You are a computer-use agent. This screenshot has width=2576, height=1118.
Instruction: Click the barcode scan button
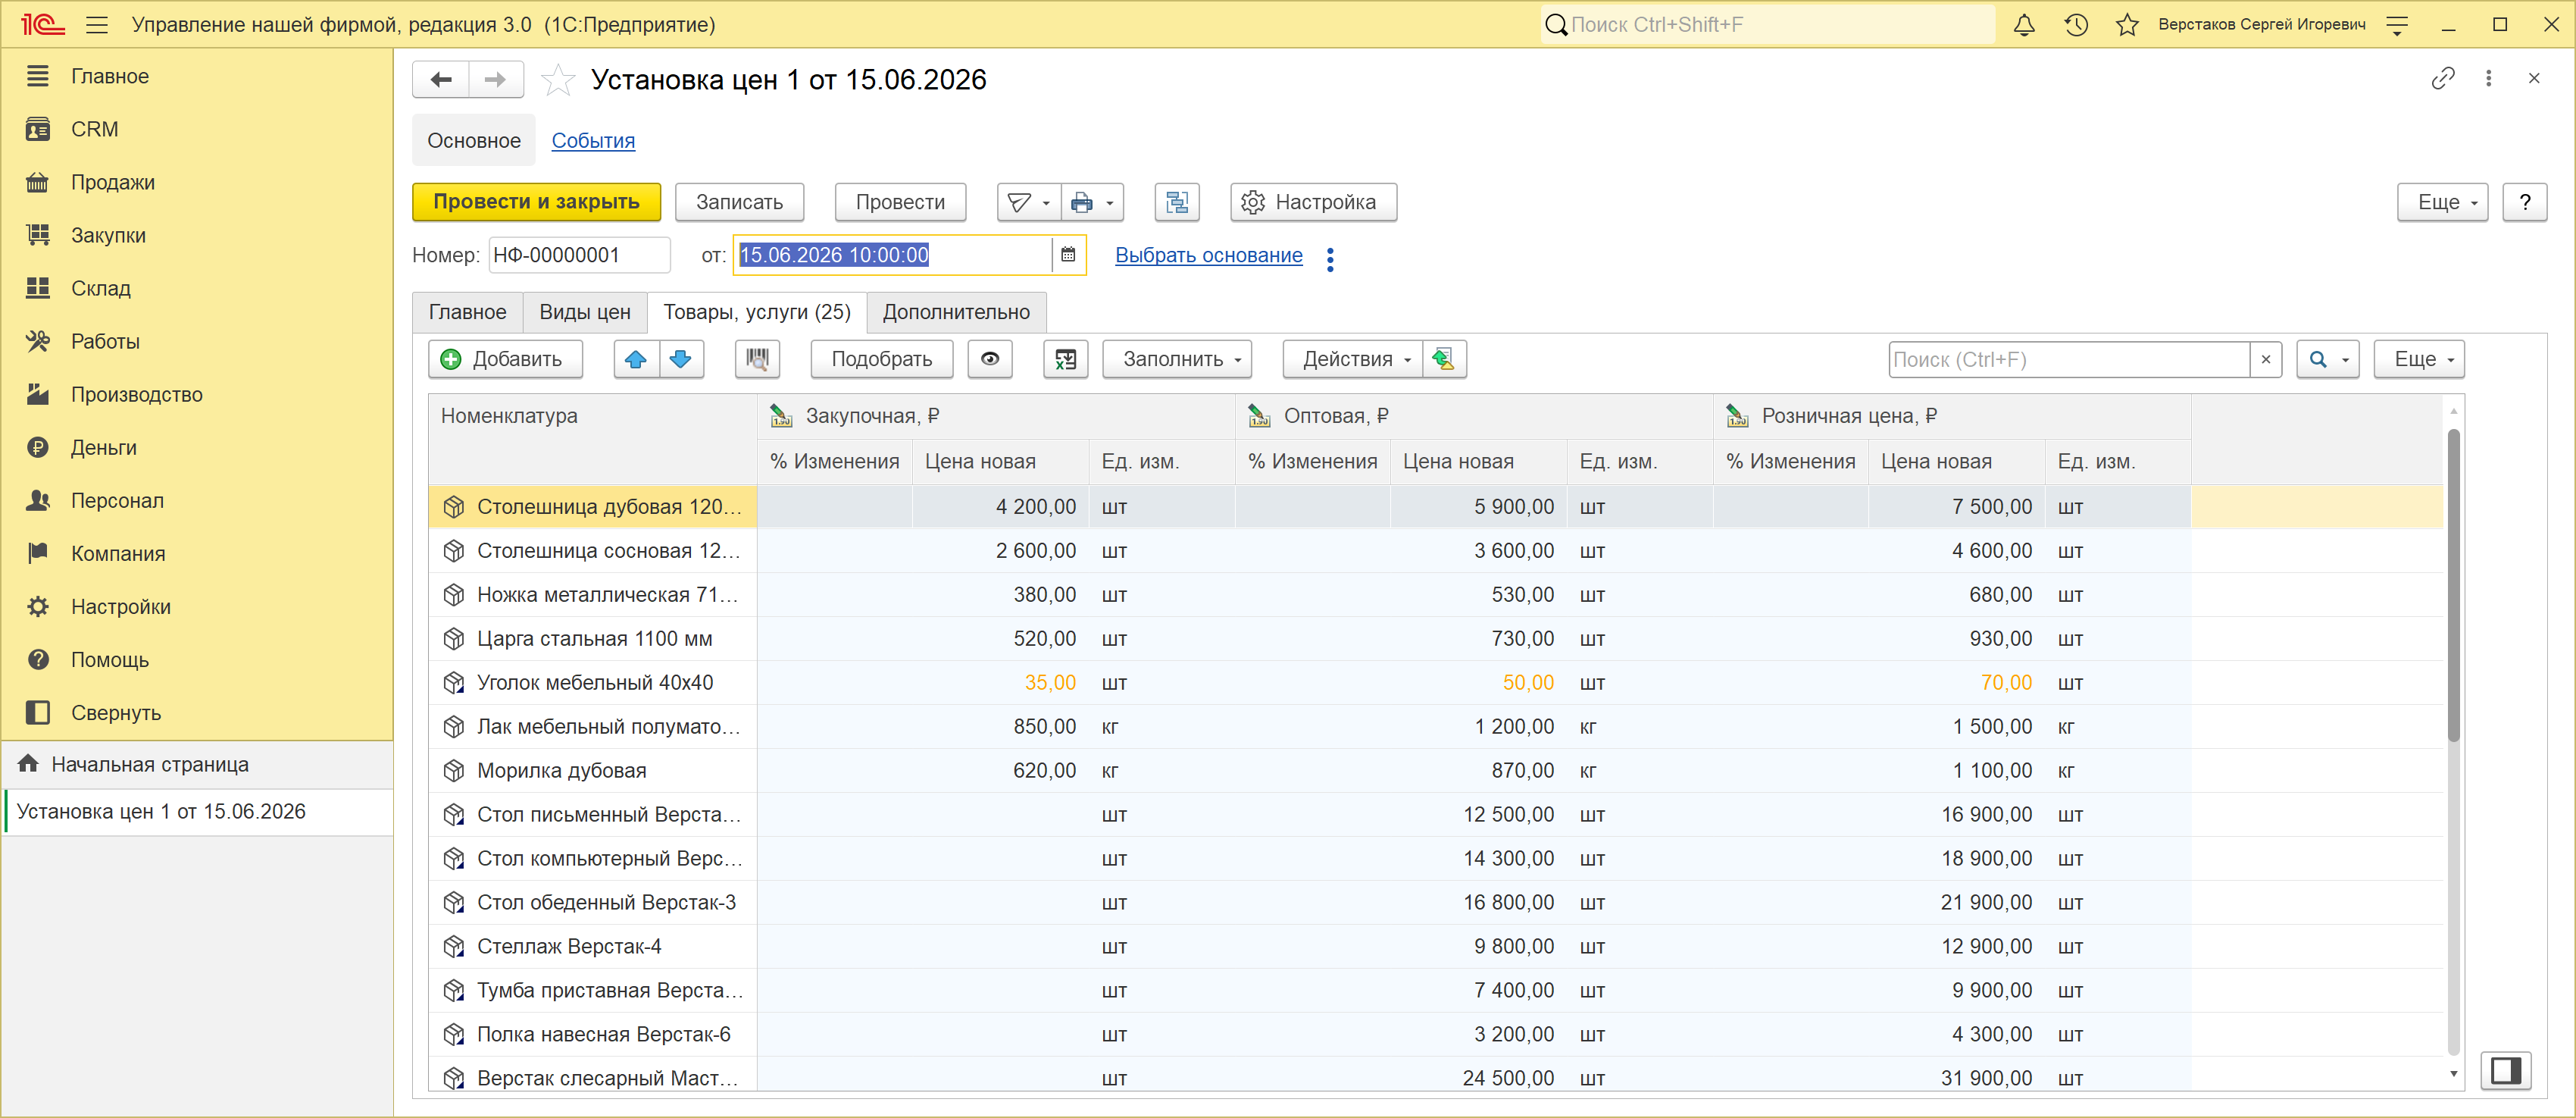point(758,360)
